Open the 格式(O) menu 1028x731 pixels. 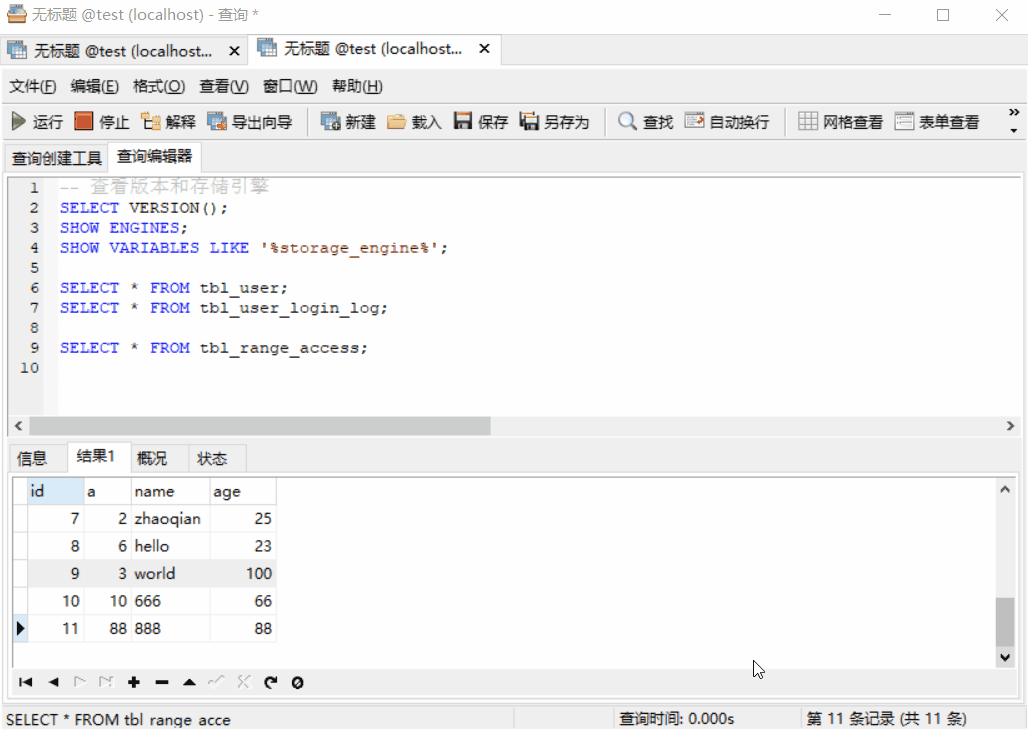[x=159, y=87]
